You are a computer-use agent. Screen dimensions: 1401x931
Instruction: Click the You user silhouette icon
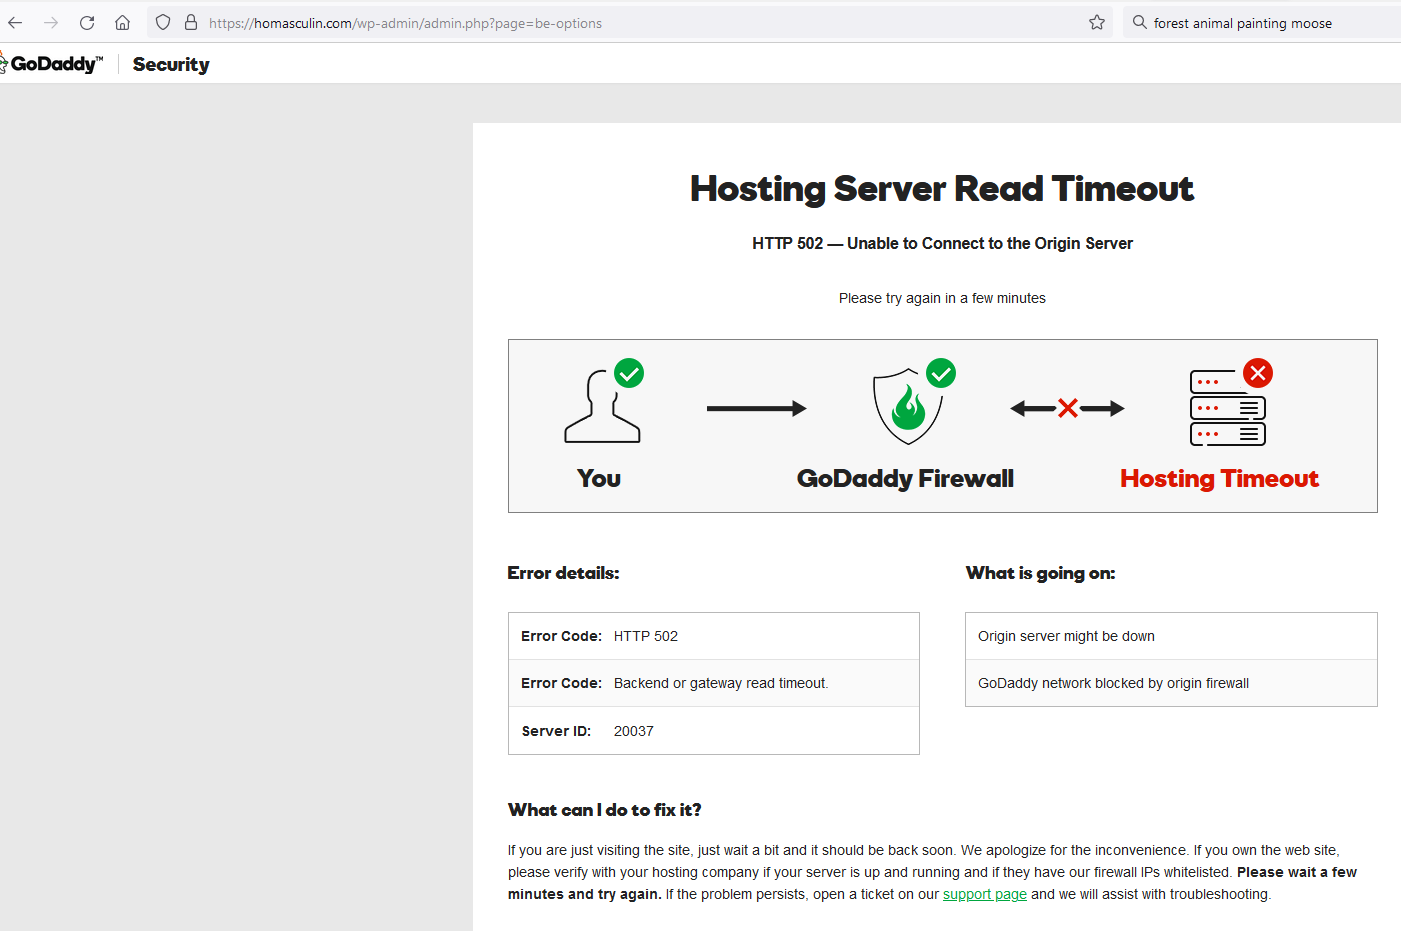tap(602, 406)
